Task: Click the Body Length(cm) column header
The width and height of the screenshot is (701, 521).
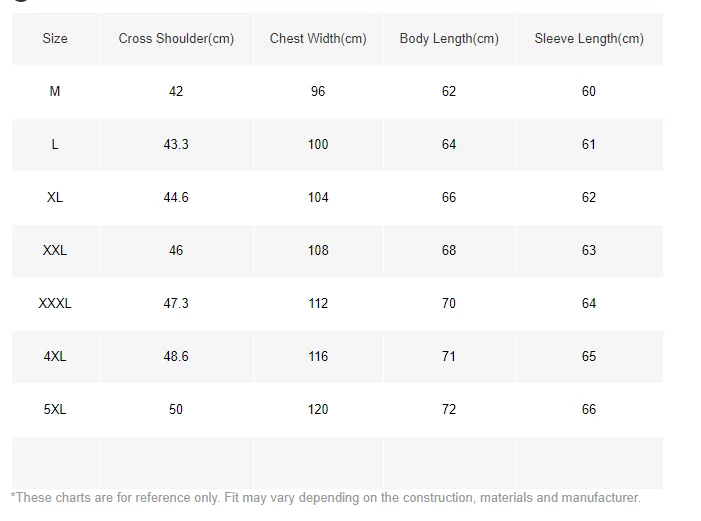Action: click(x=449, y=39)
